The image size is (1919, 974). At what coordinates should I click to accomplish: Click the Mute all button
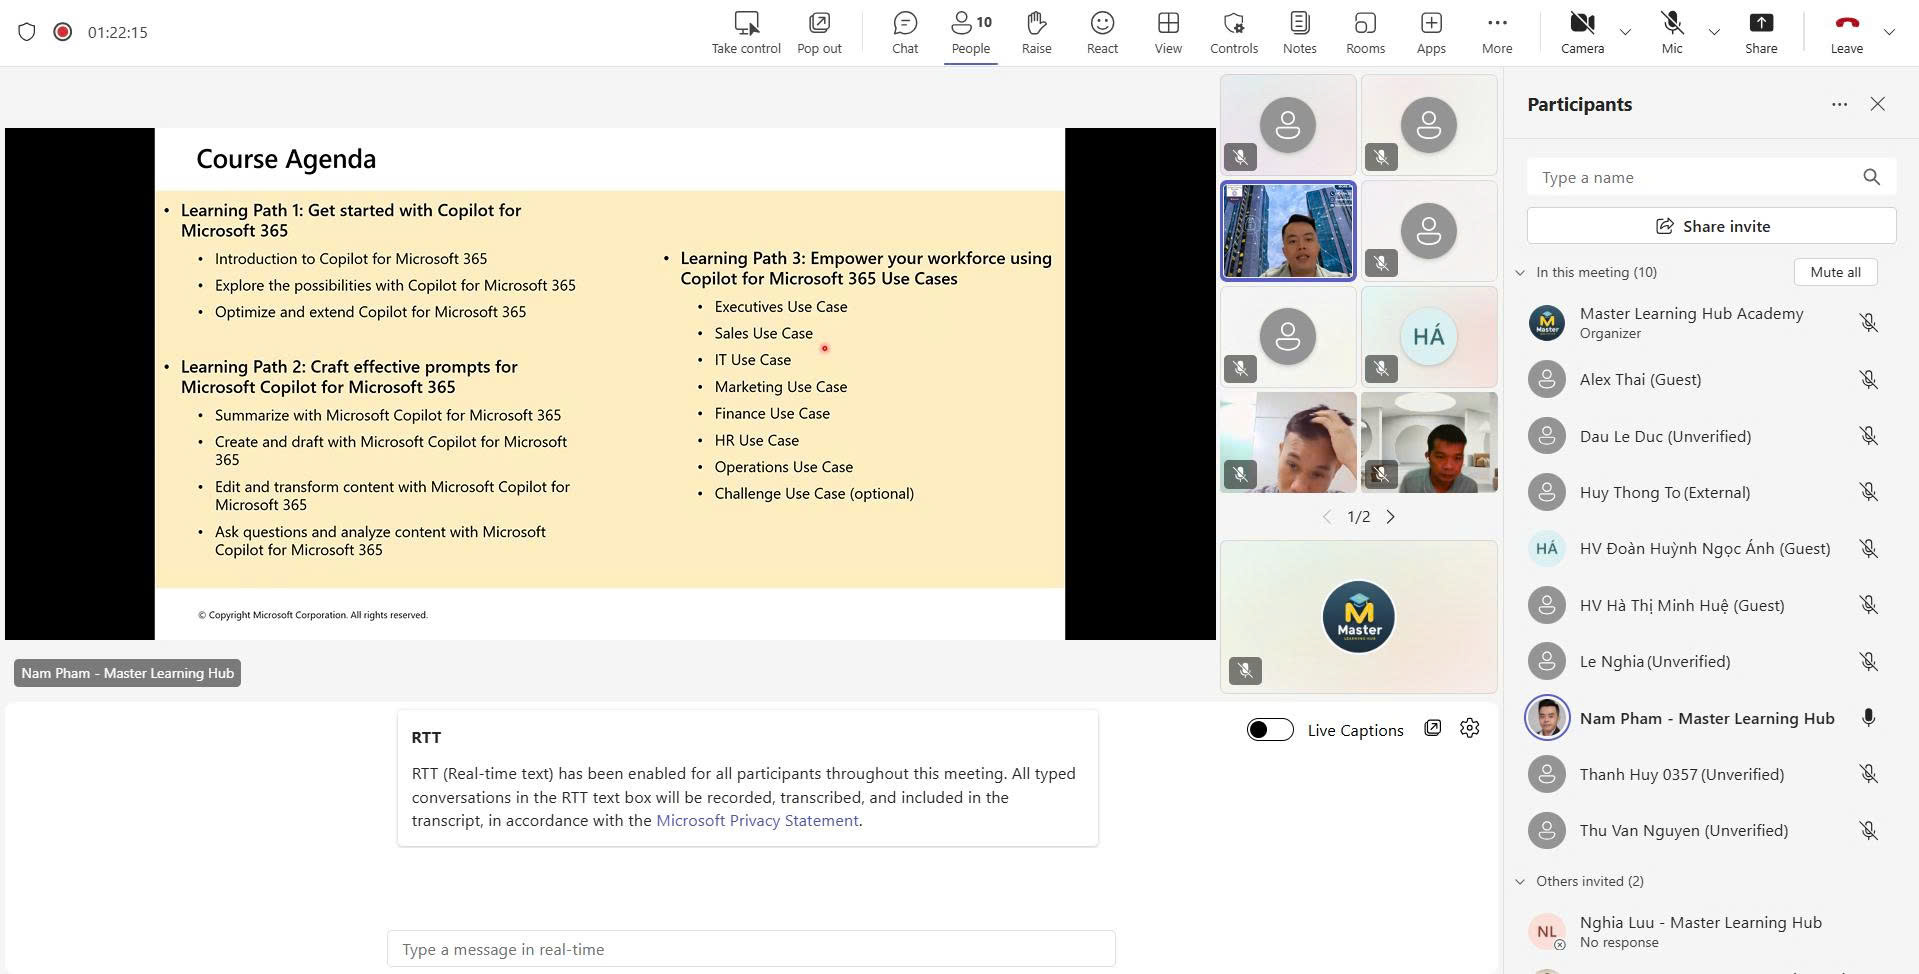(1835, 272)
